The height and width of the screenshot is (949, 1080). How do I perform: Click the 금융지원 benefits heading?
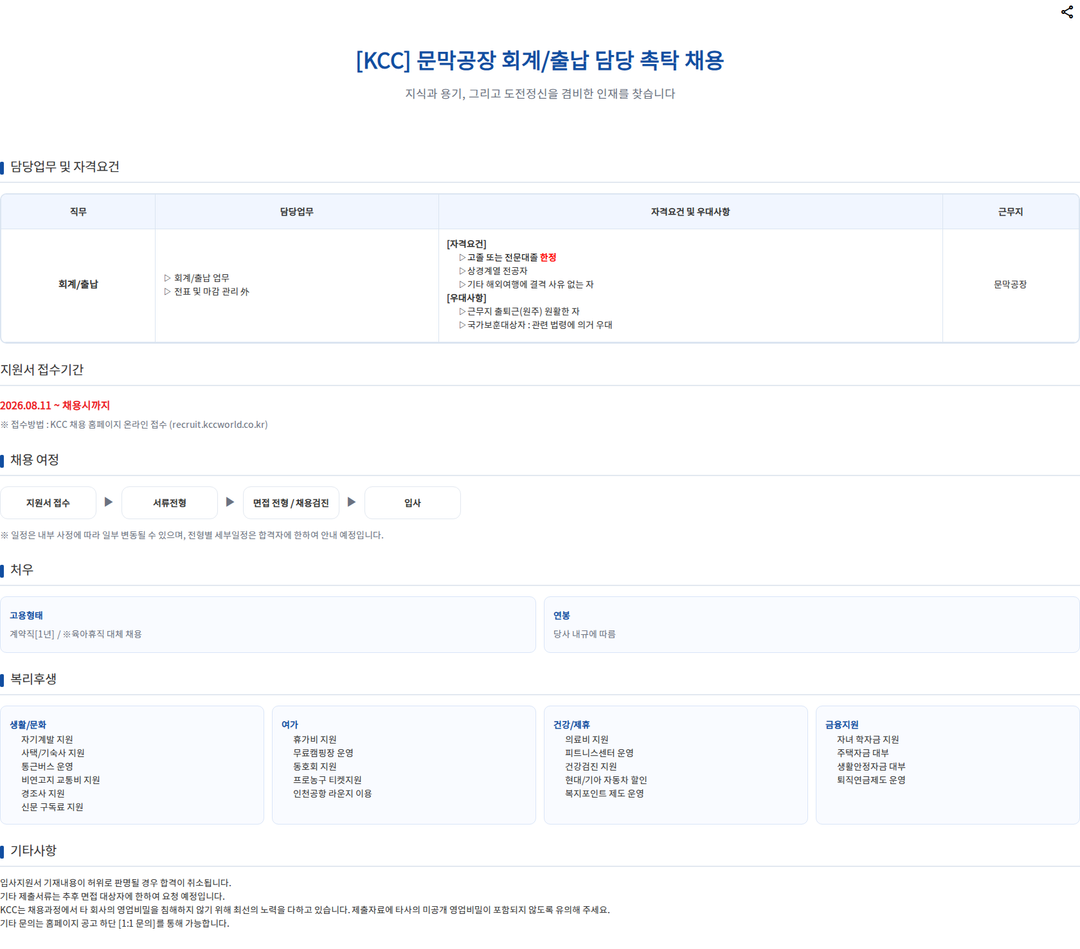pyautogui.click(x=842, y=724)
